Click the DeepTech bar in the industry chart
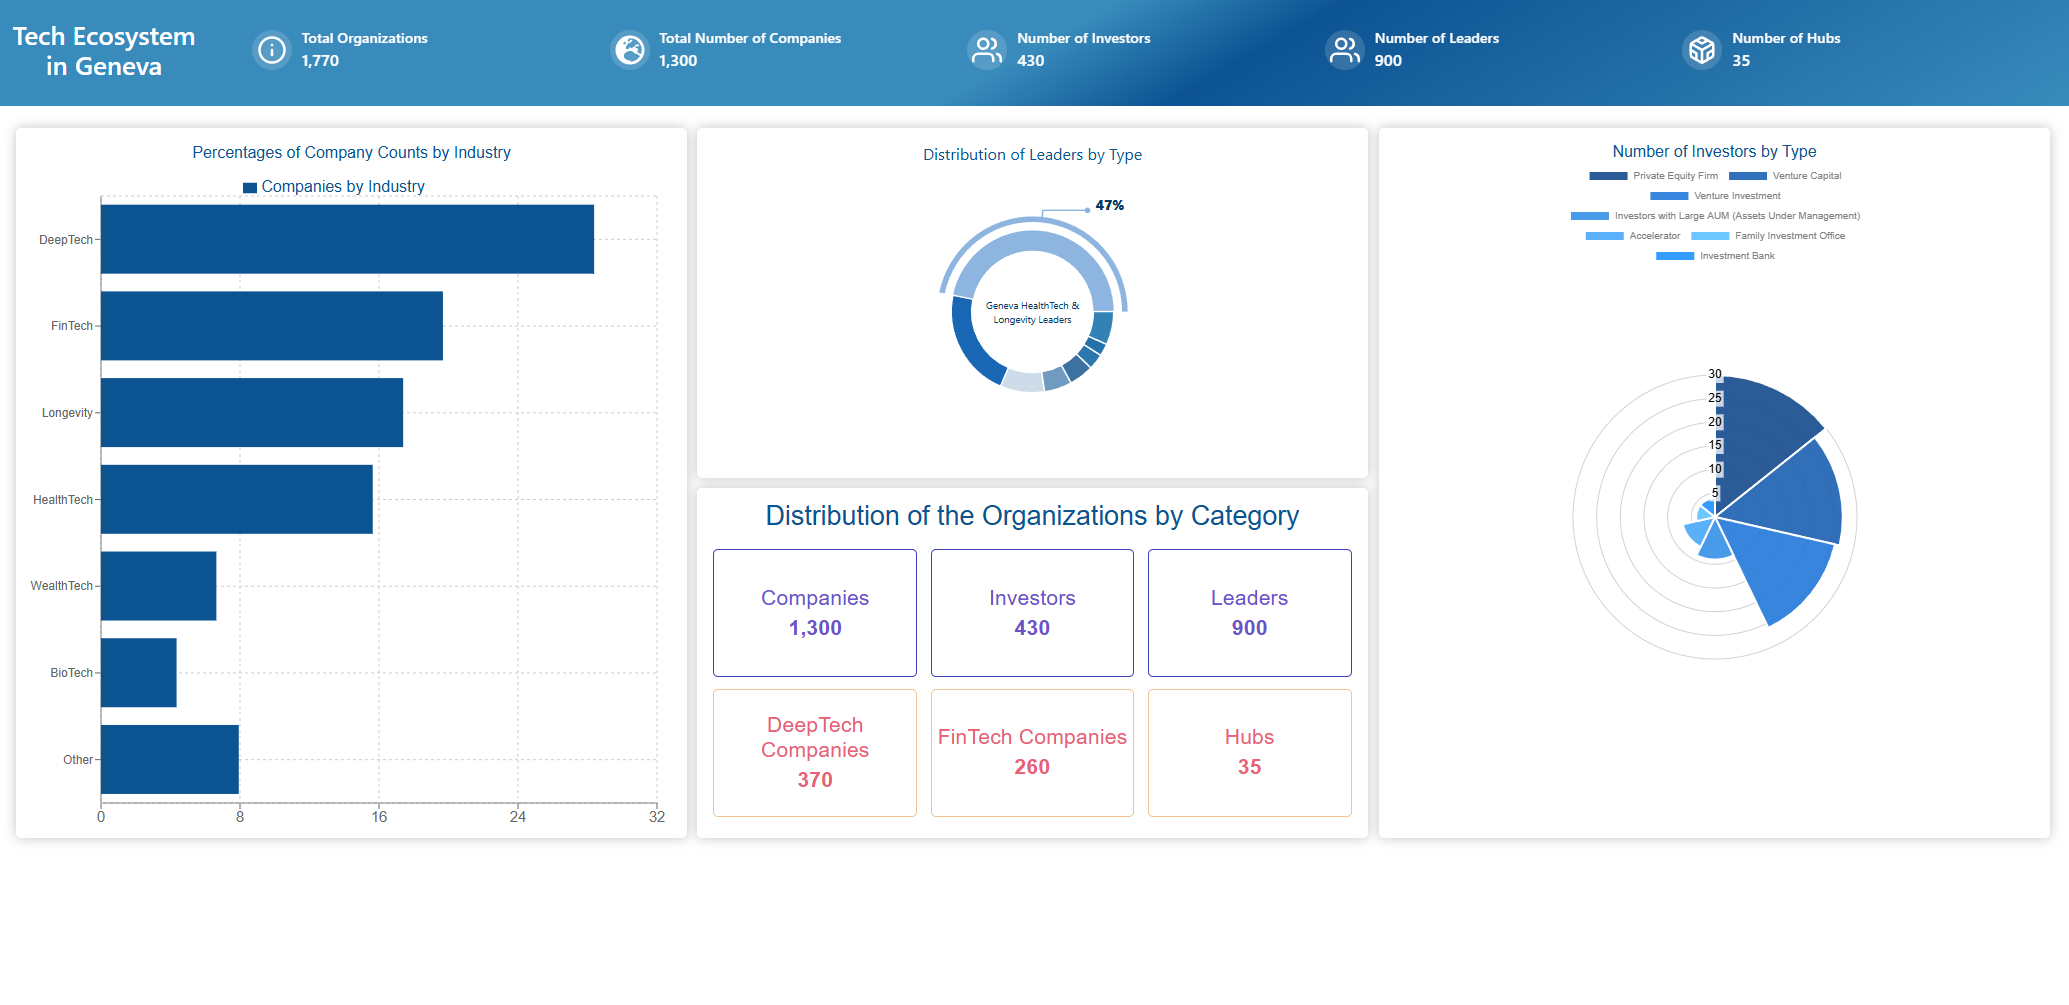The width and height of the screenshot is (2069, 1005). 347,239
